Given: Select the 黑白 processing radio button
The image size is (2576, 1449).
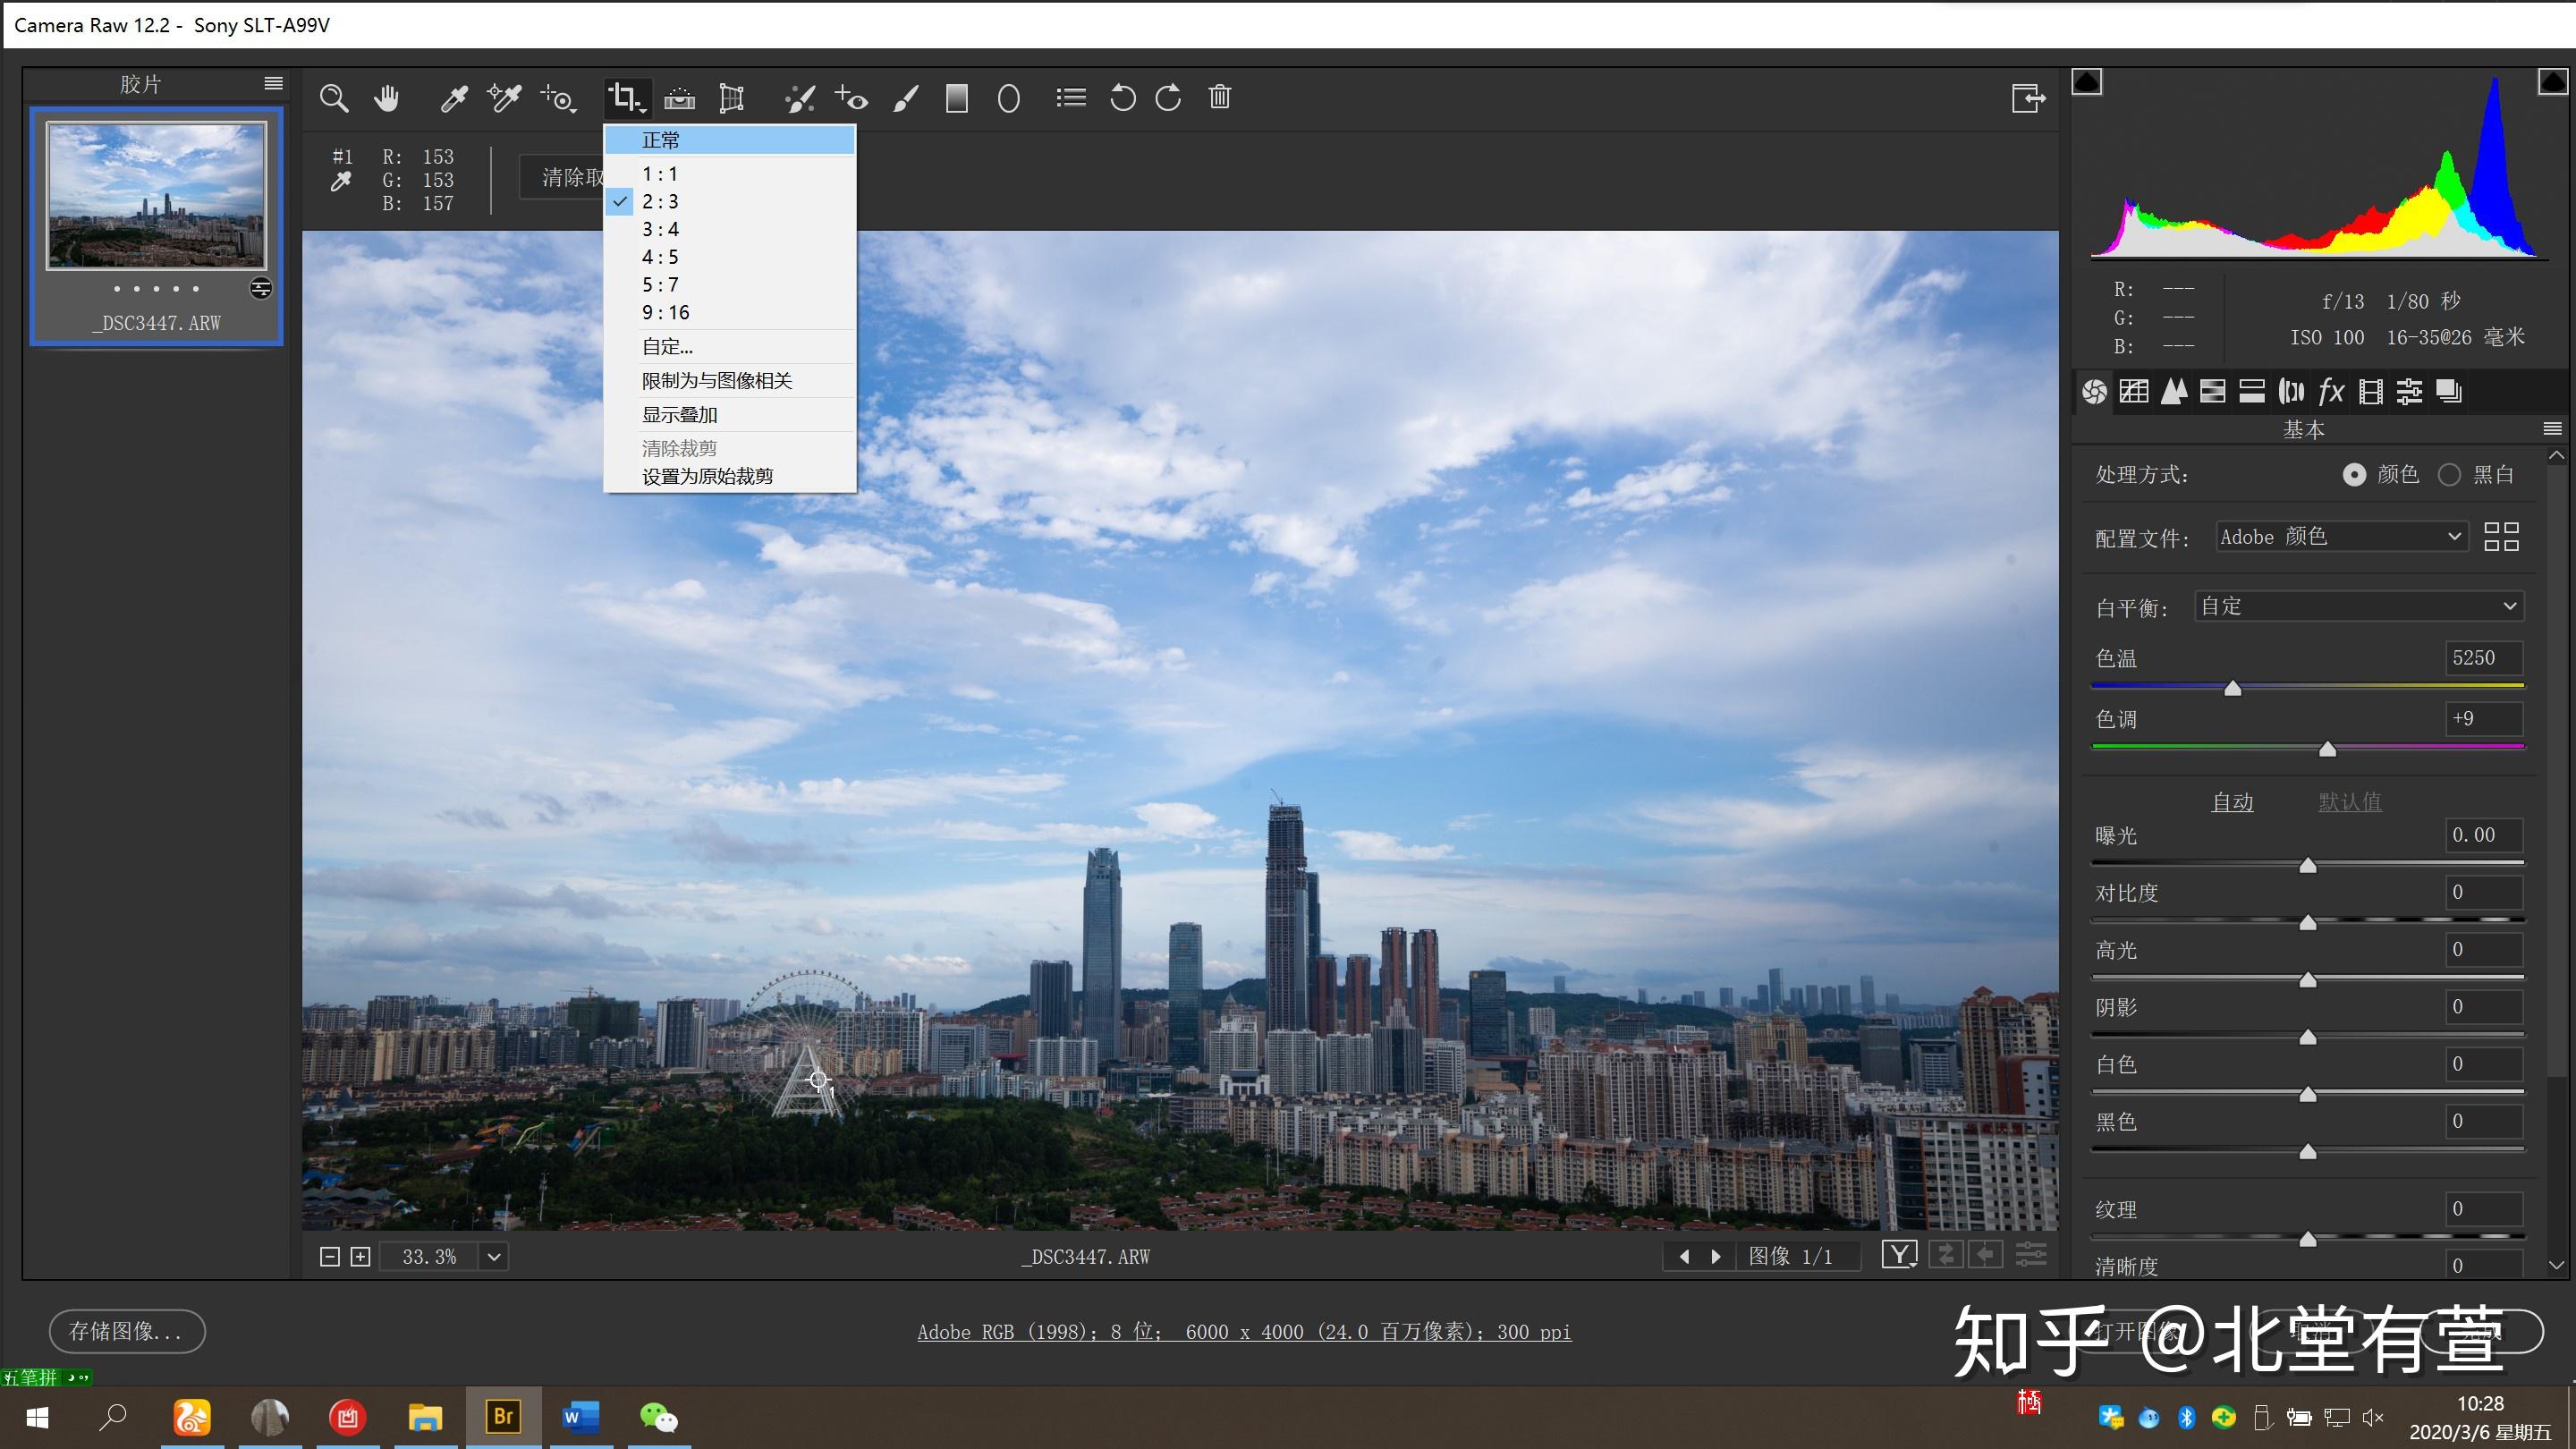Looking at the screenshot, I should click(2450, 474).
